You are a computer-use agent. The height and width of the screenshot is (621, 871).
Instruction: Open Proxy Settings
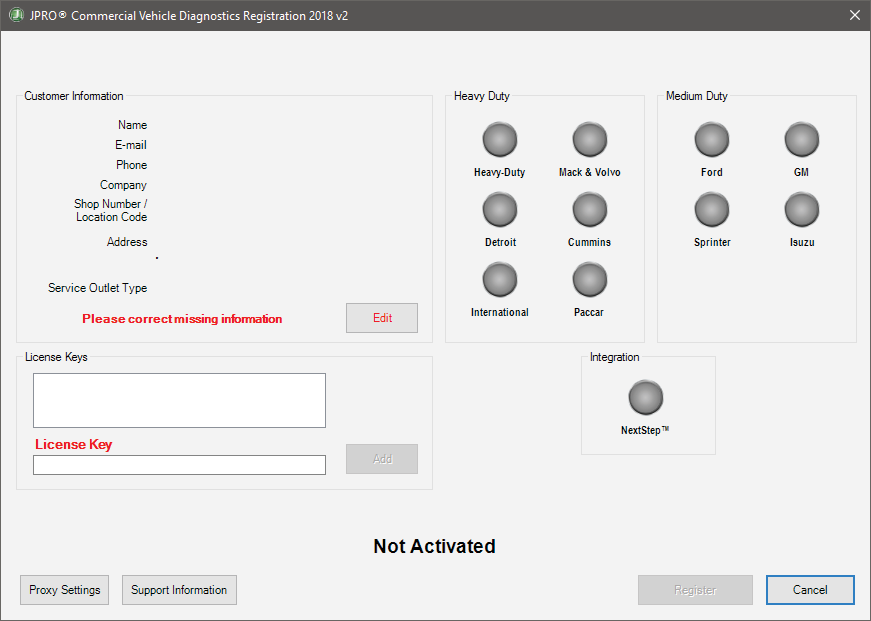pyautogui.click(x=64, y=590)
